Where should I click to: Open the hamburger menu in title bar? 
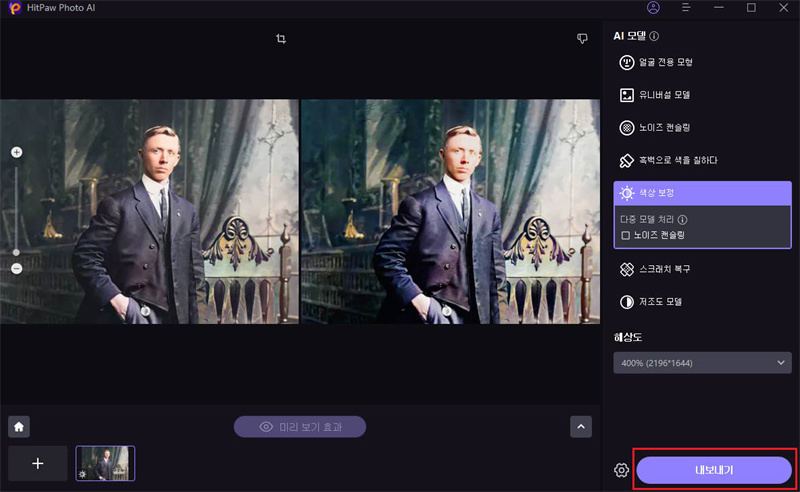(x=686, y=8)
